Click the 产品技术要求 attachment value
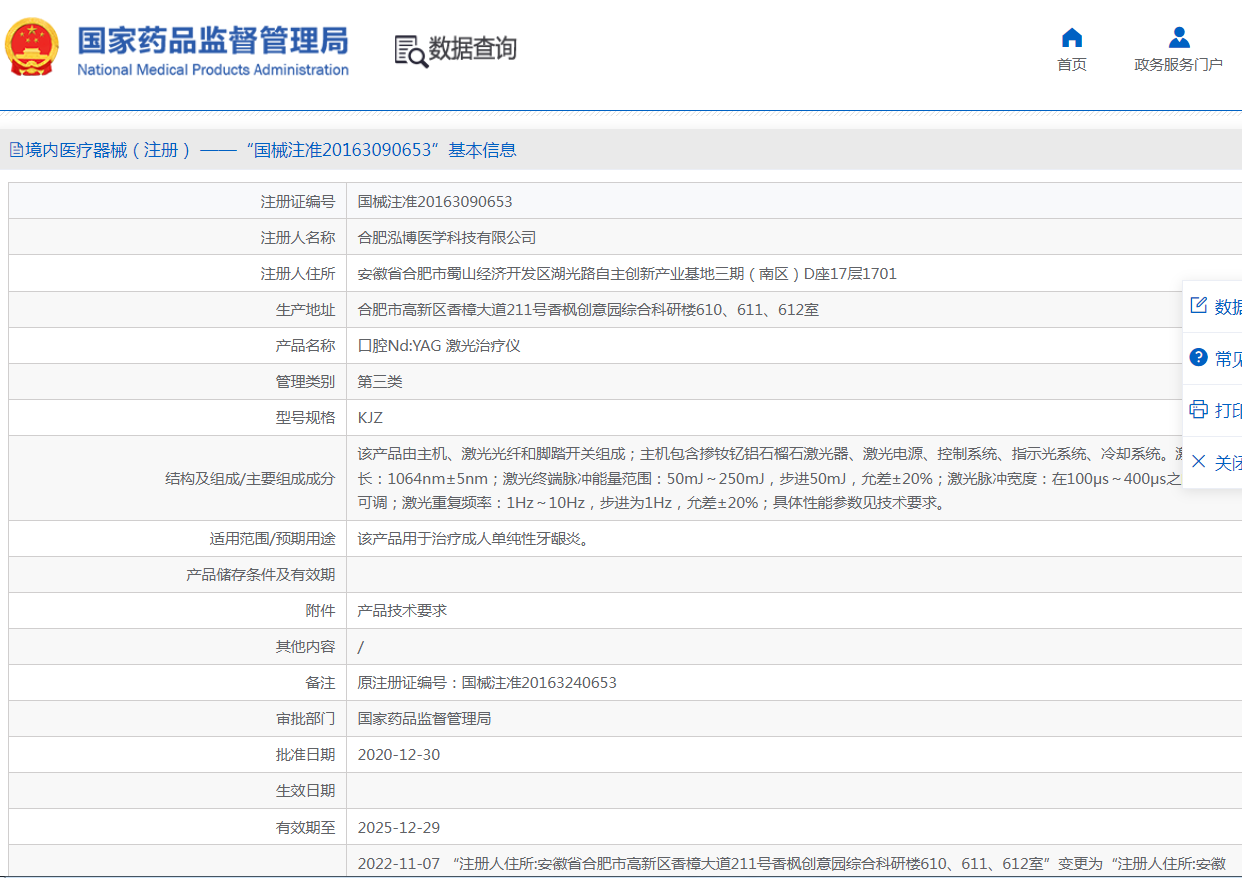The image size is (1242, 878). (402, 610)
